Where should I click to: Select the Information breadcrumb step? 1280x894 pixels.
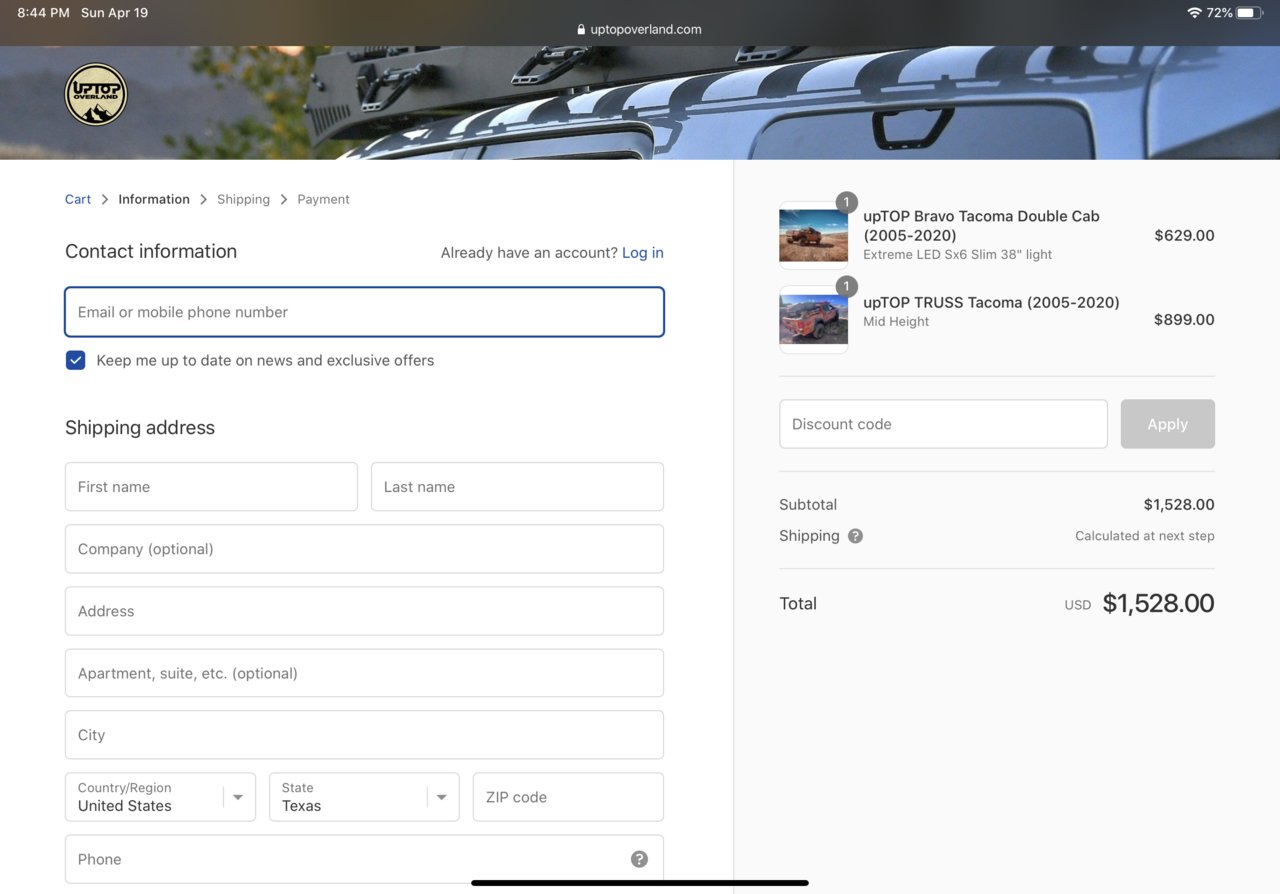[154, 199]
